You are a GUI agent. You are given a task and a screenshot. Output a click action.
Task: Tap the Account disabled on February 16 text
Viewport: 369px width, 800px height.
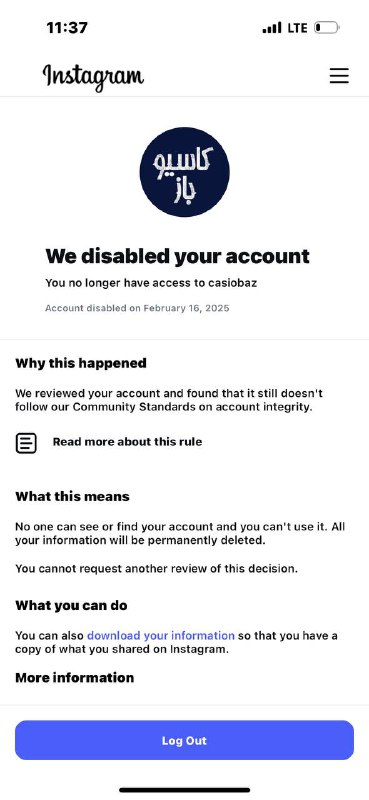(x=137, y=308)
